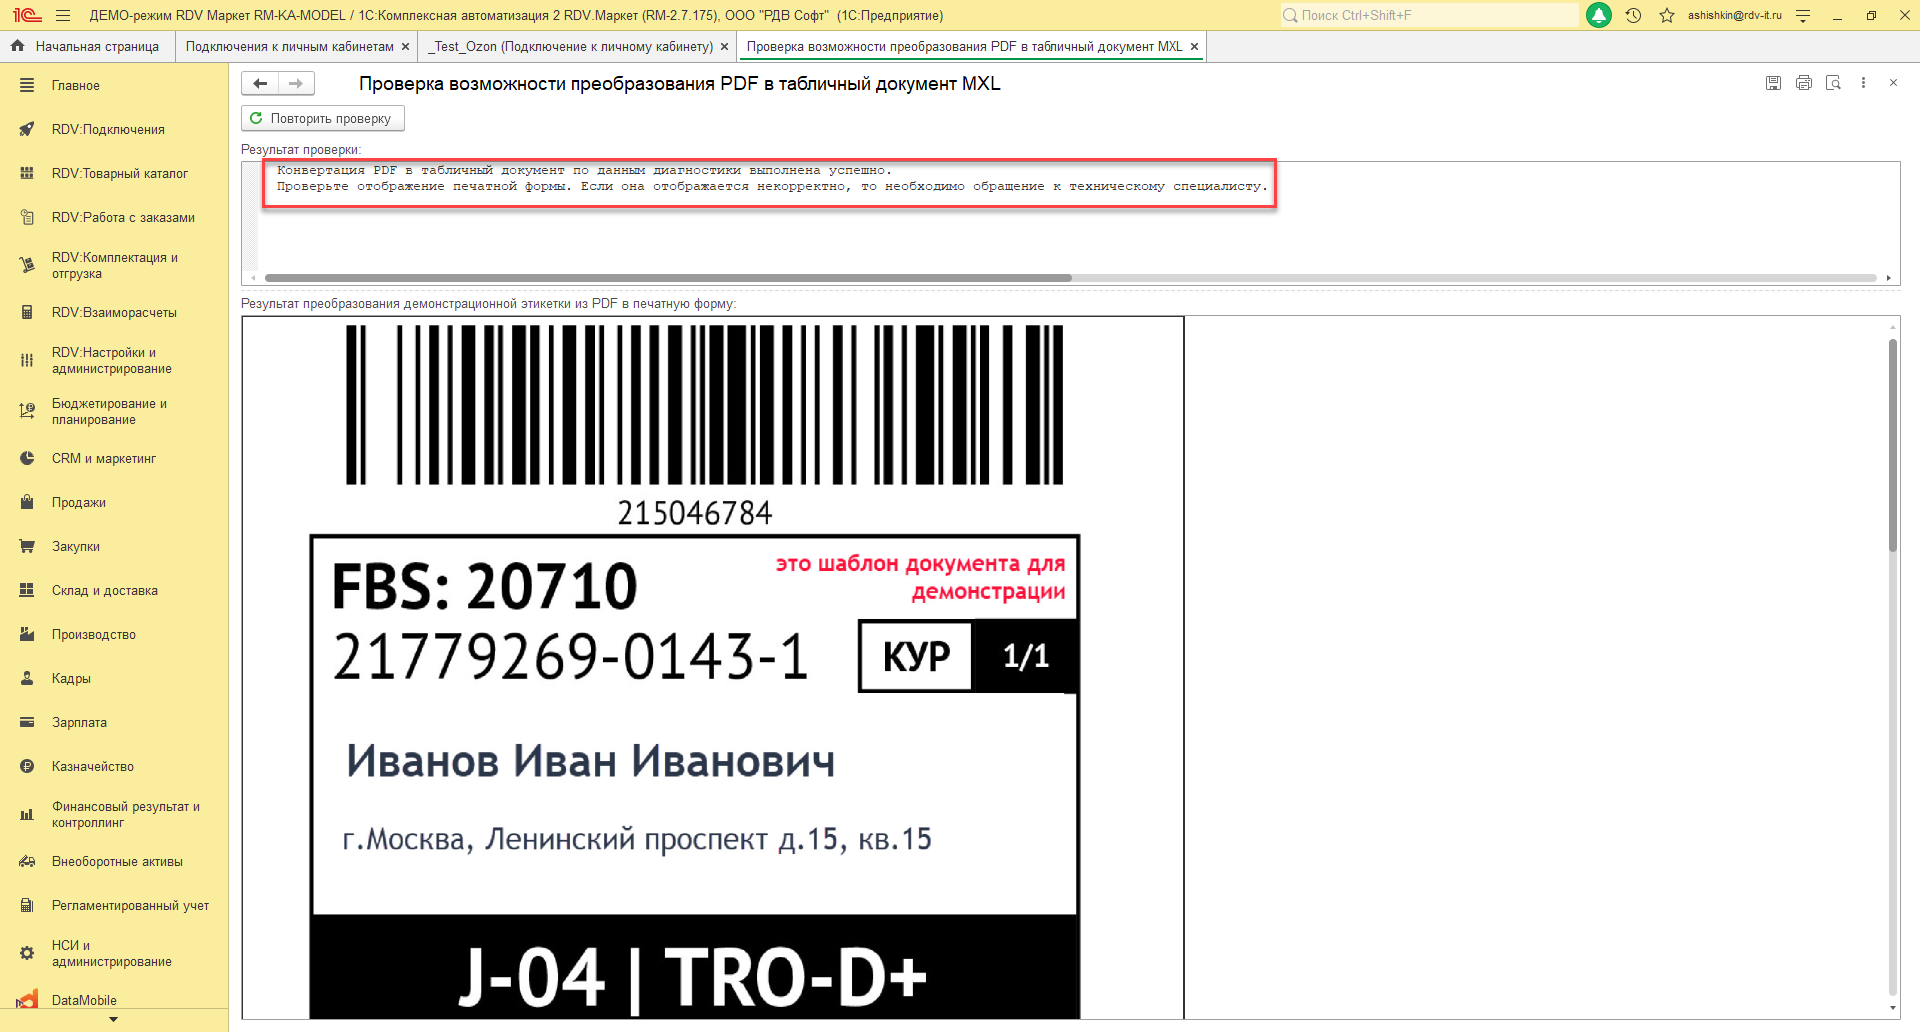Close the Проверка возможности преобразования tab

coord(1194,47)
